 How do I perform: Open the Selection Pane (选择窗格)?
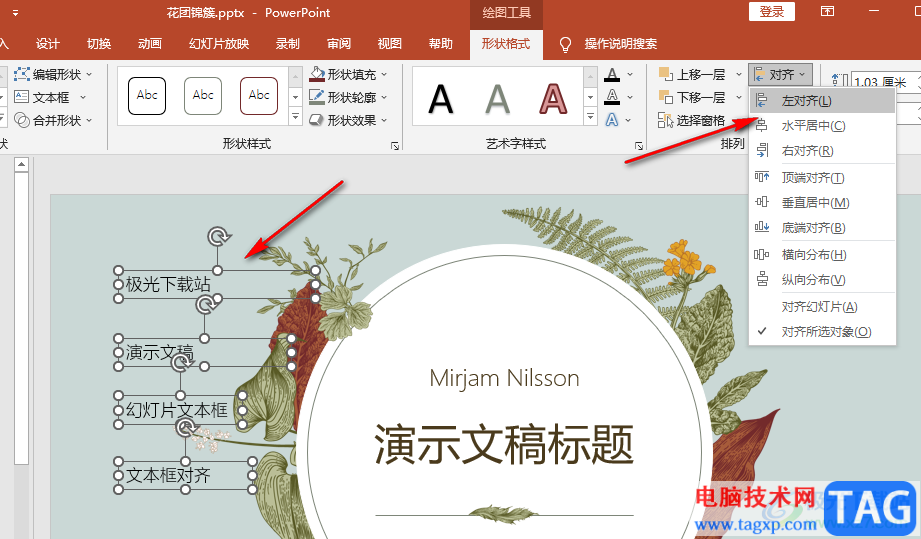691,120
